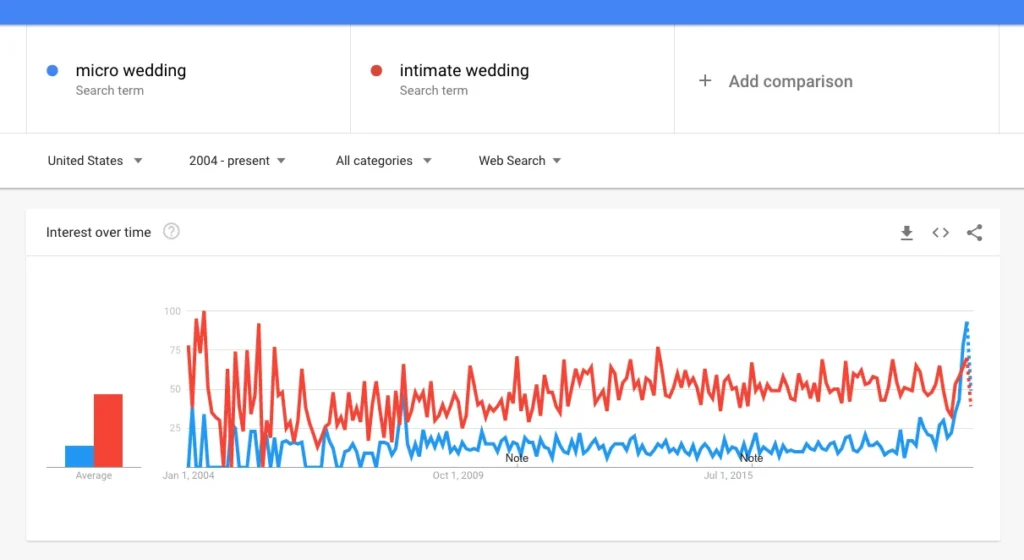Open the 2004 - present date range dropdown
The image size is (1024, 560).
237,161
